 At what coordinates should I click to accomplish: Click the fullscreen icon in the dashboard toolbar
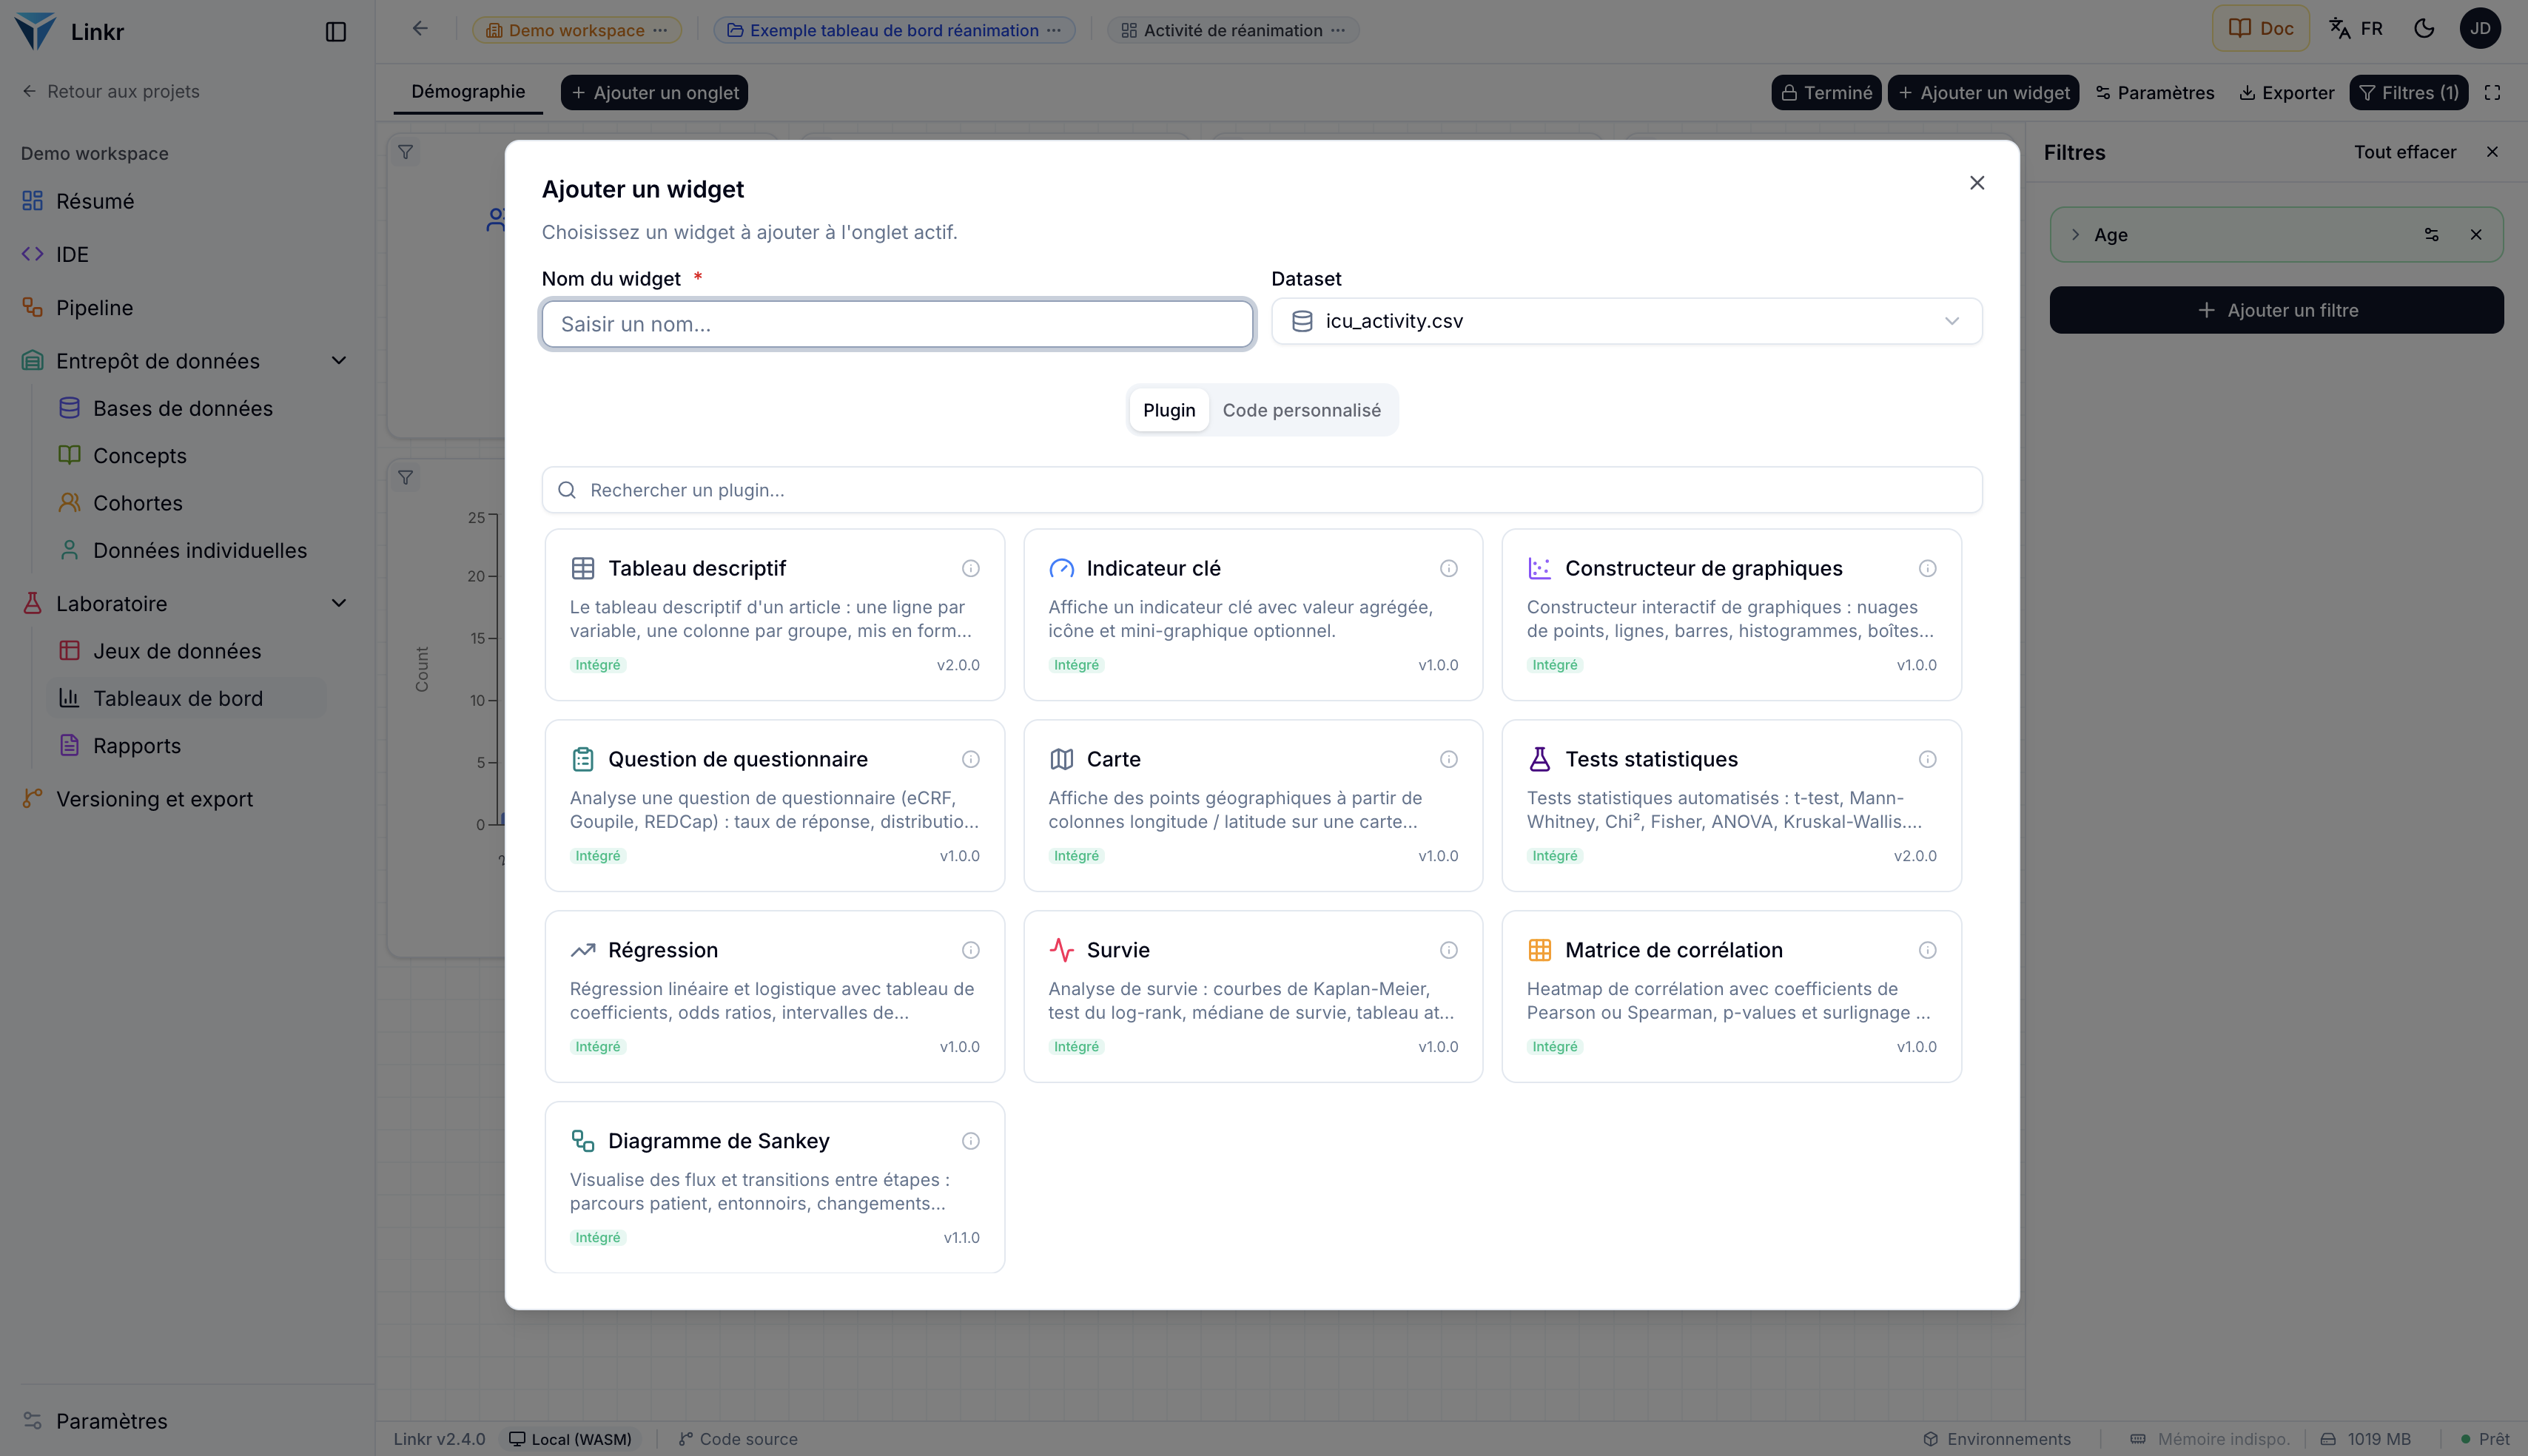[2492, 93]
